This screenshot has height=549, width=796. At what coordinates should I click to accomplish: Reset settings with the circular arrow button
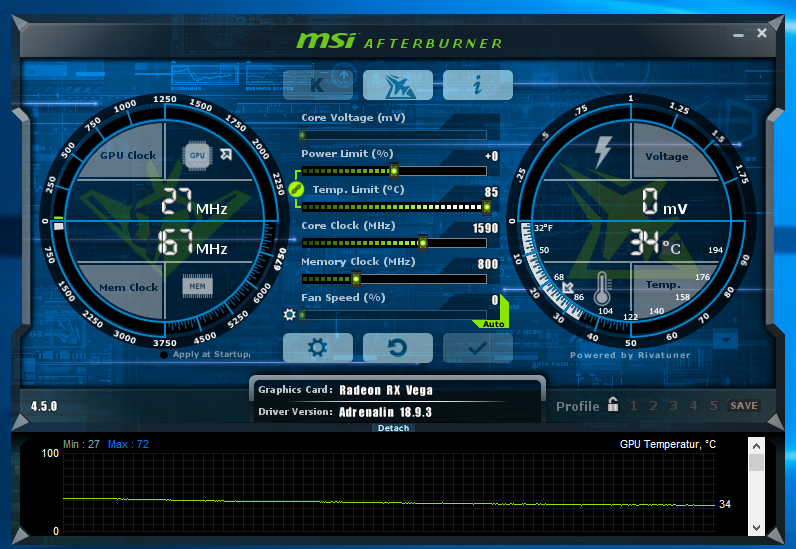(398, 348)
